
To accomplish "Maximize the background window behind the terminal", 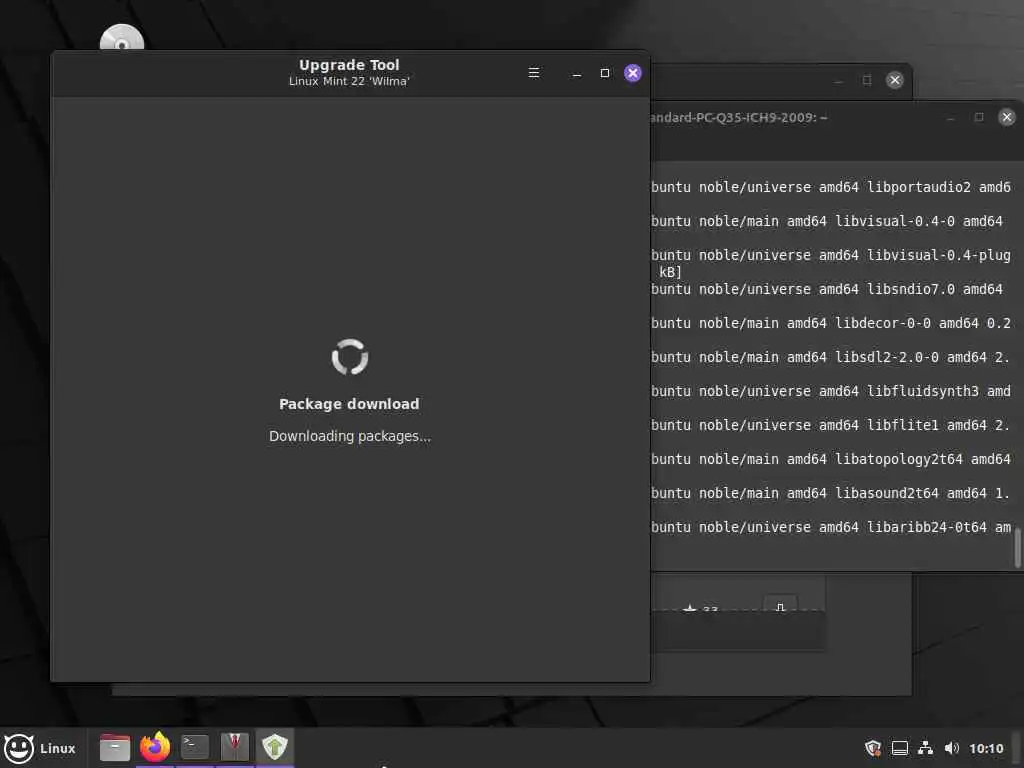I will [x=867, y=80].
